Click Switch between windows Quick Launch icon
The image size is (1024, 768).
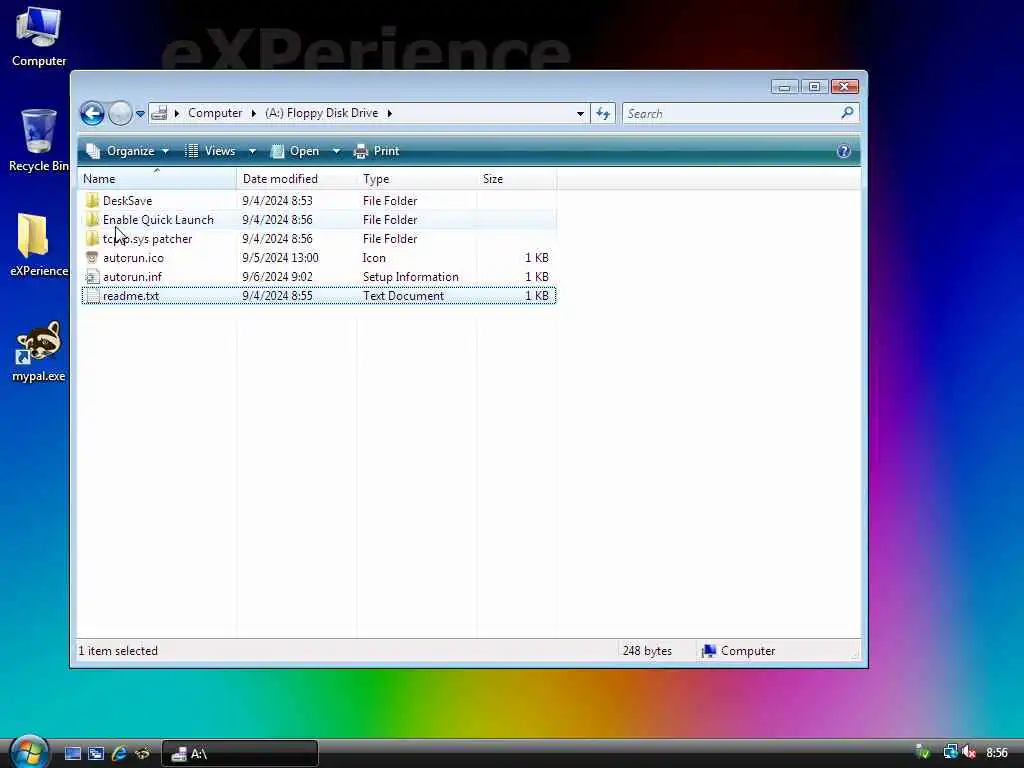click(x=96, y=754)
